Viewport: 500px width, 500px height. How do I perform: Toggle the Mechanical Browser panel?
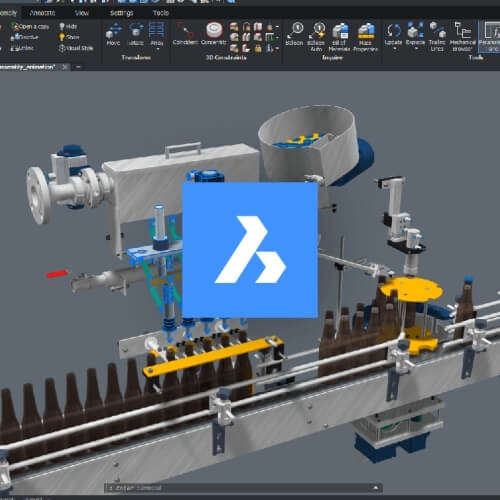click(463, 37)
